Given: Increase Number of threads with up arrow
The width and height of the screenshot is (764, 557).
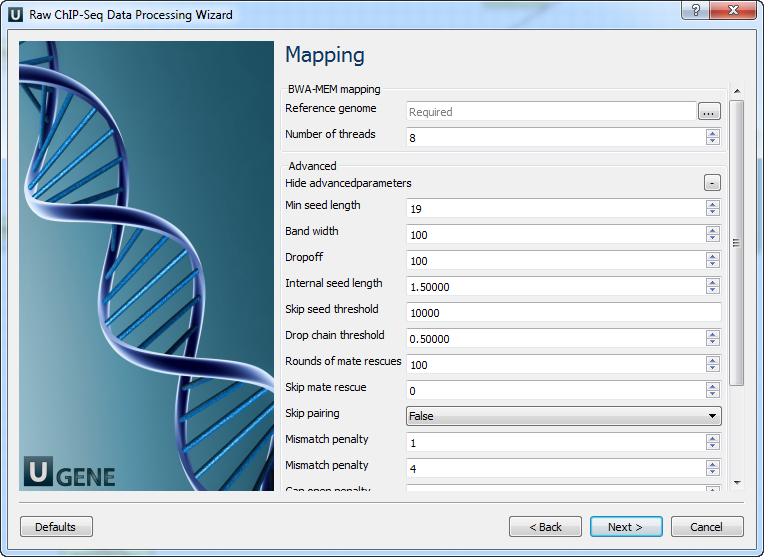Looking at the screenshot, I should pos(712,133).
